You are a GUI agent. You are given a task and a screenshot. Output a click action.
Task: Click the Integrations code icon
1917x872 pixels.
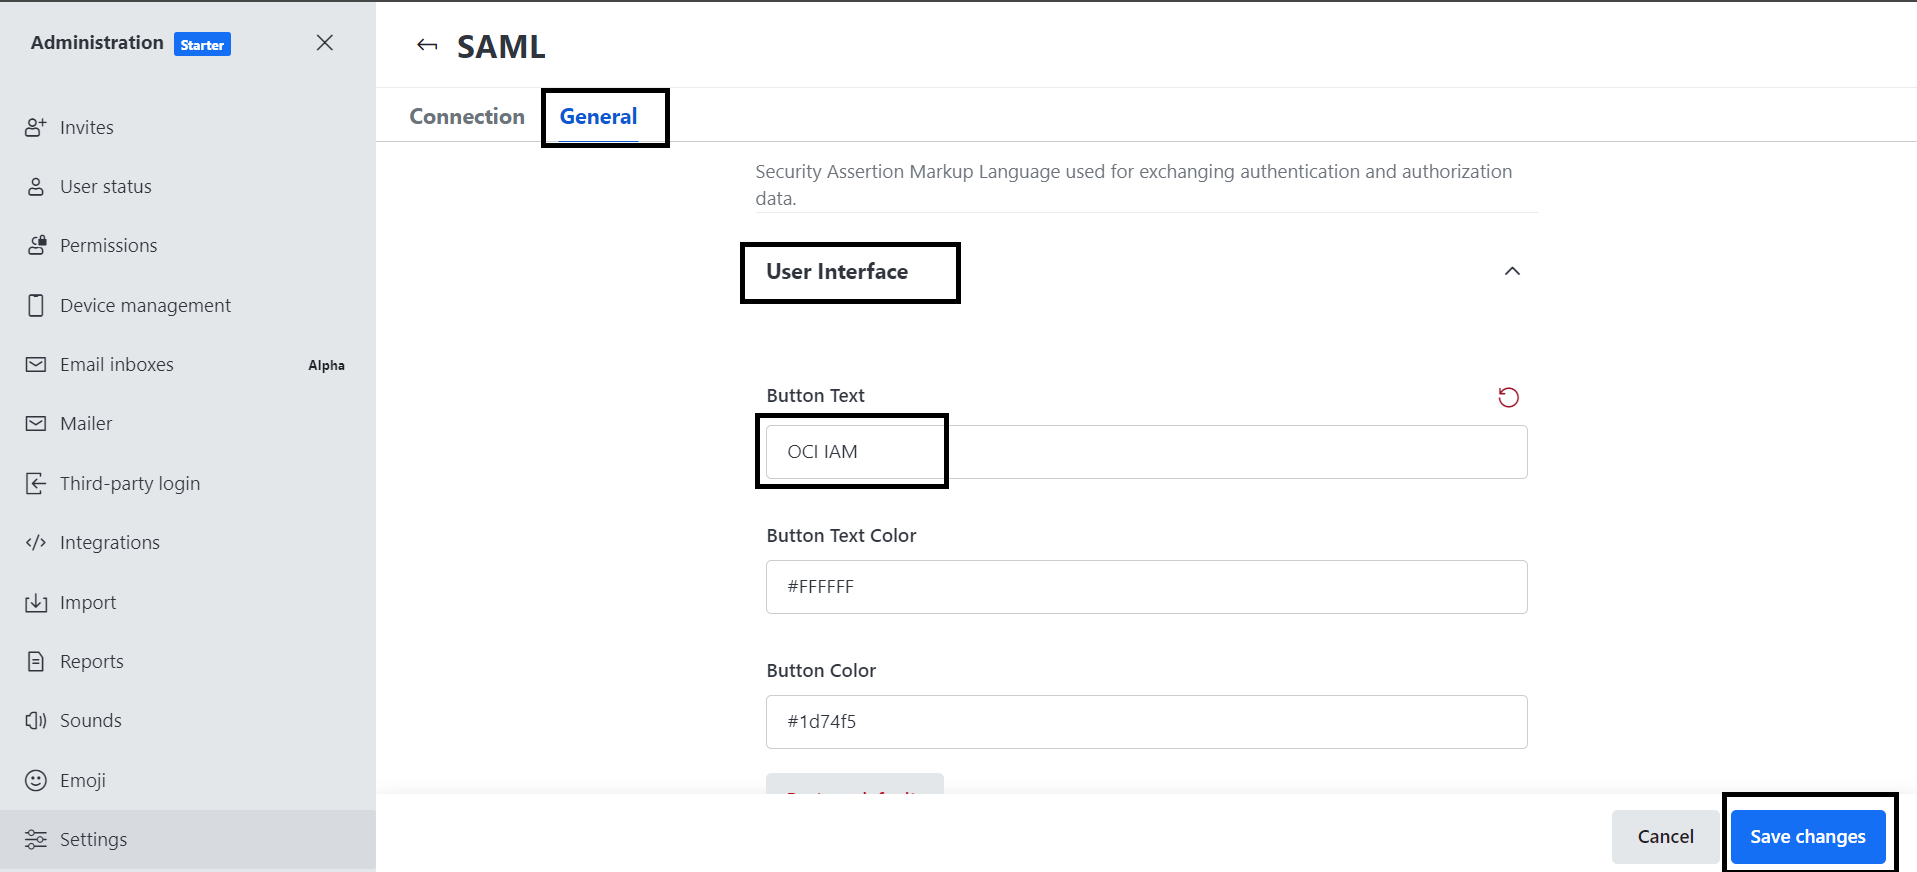click(36, 543)
